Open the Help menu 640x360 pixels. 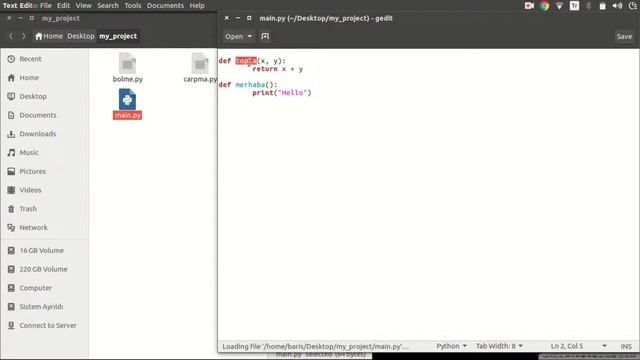tap(197, 6)
